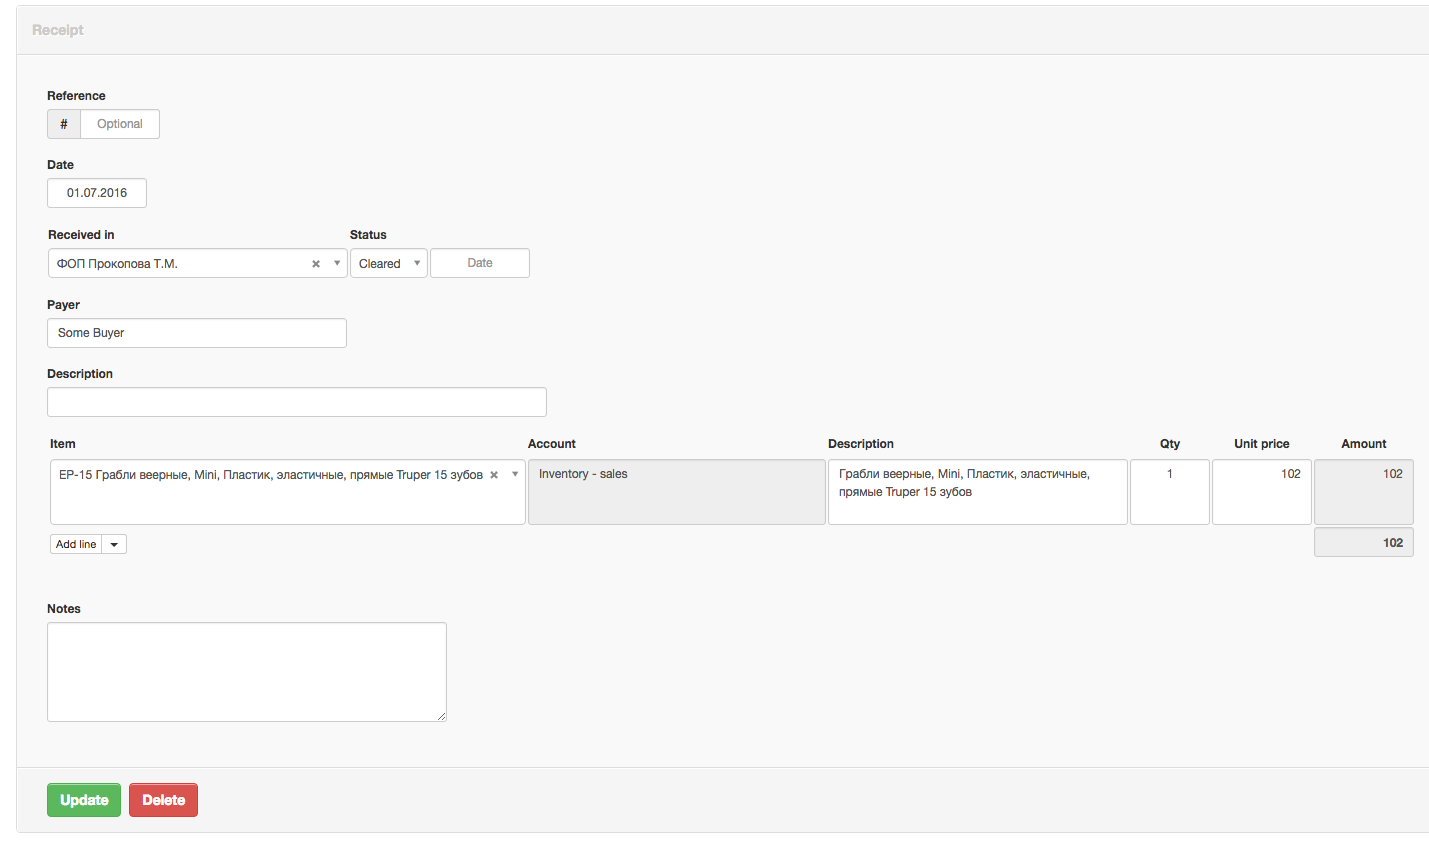This screenshot has width=1429, height=841.
Task: Select the status Date field
Action: (480, 263)
